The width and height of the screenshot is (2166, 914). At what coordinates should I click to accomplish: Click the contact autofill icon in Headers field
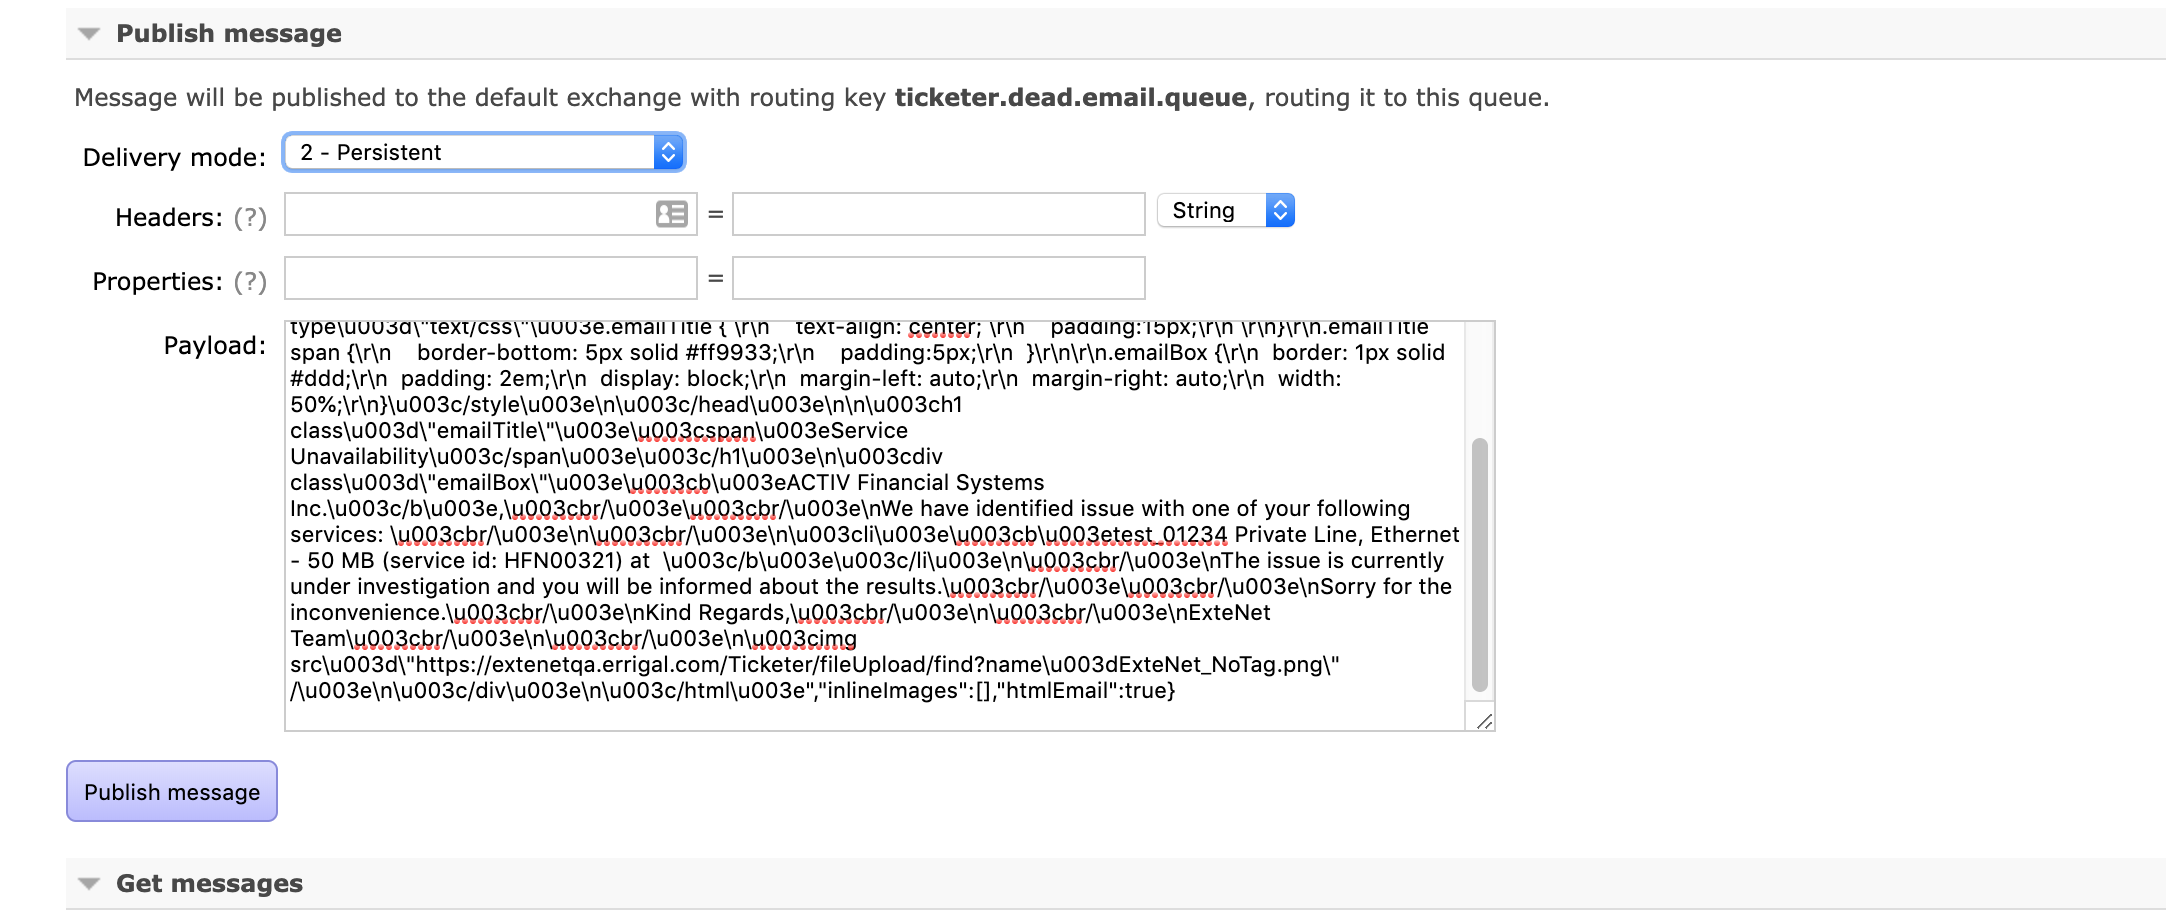671,214
